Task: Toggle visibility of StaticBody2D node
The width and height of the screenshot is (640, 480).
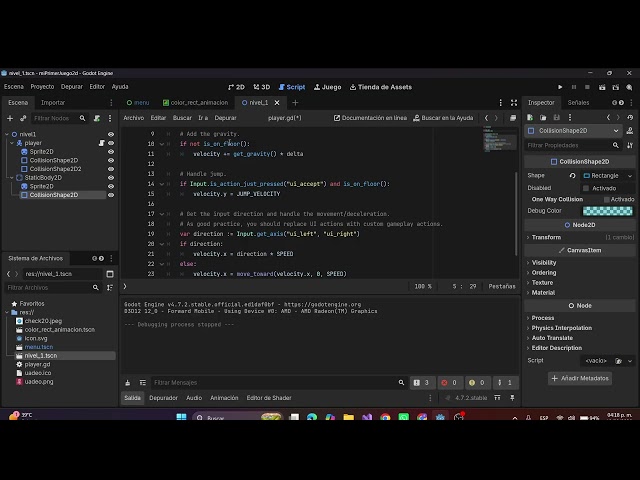Action: click(111, 178)
